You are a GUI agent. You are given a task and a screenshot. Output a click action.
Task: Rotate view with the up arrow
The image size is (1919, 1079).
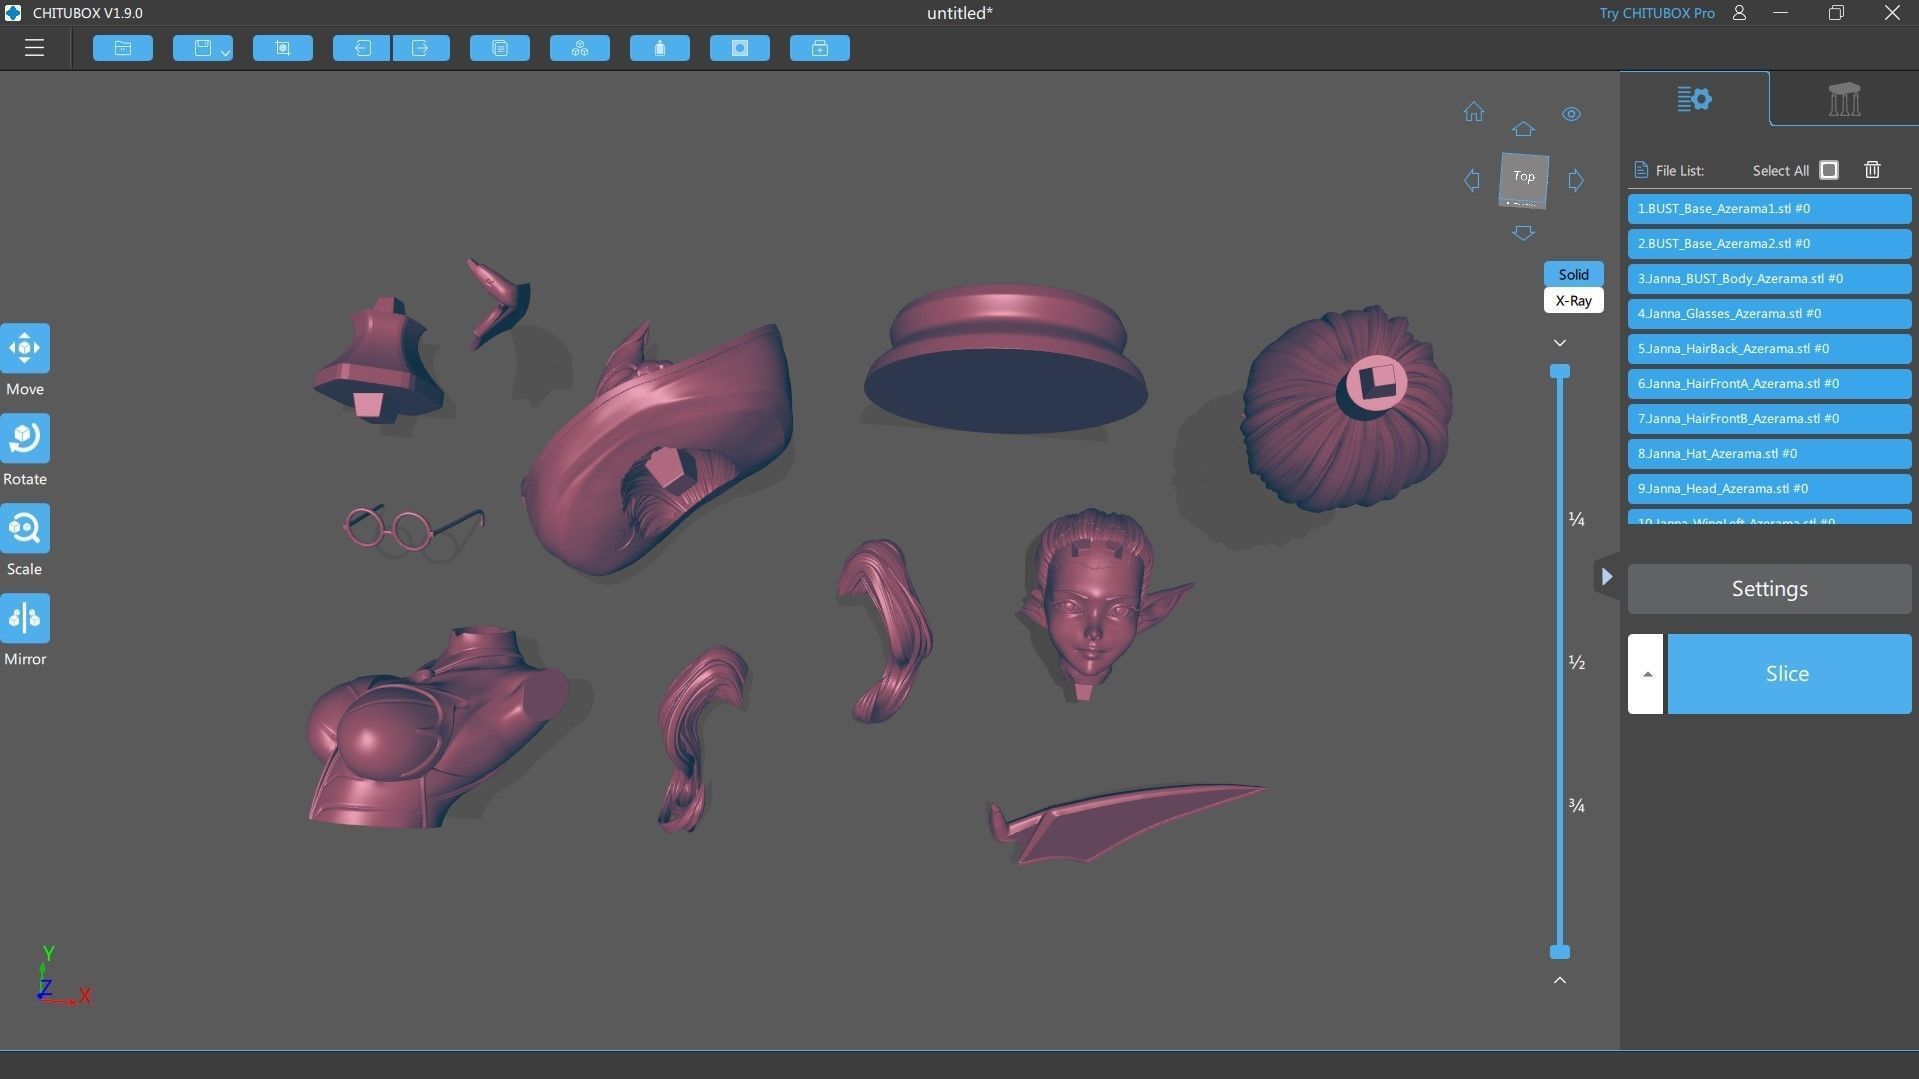coord(1523,129)
